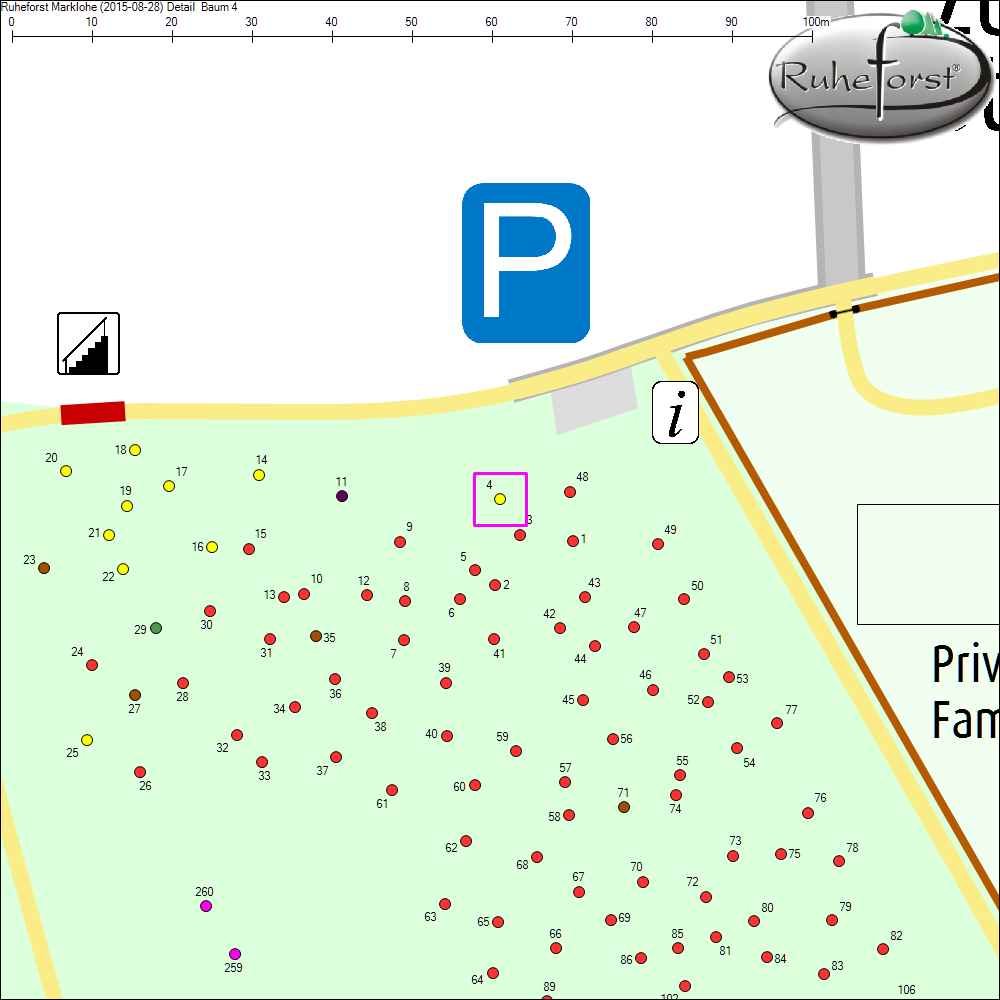The width and height of the screenshot is (1000, 1000).
Task: Select yellow tree marker 21
Action: pyautogui.click(x=109, y=535)
